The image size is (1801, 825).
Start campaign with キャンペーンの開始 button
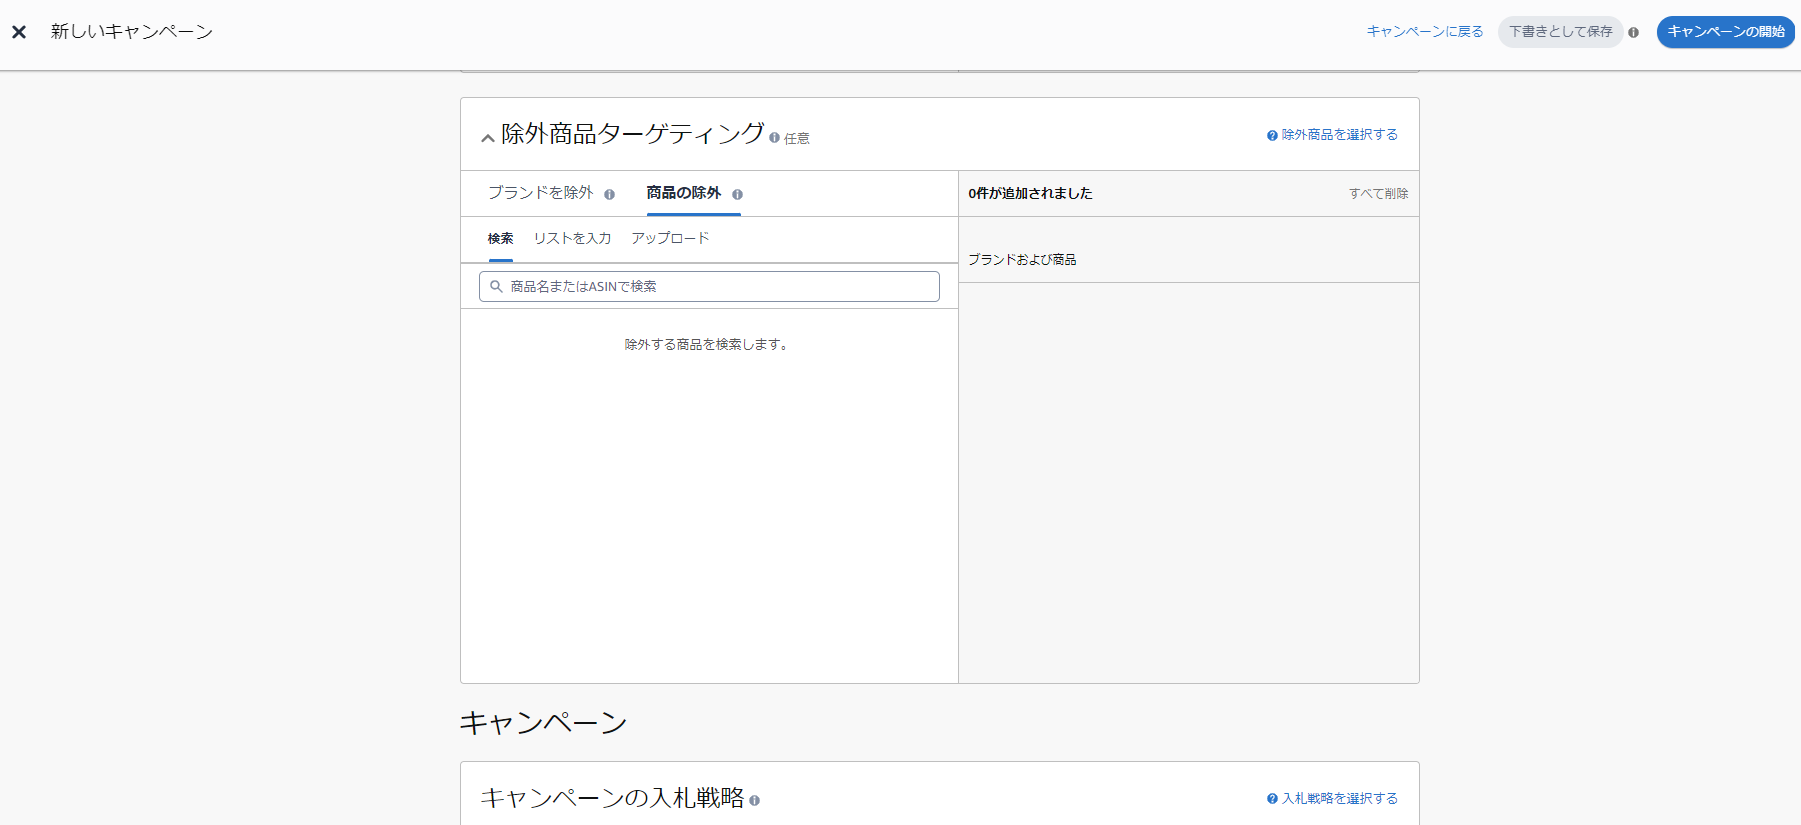pyautogui.click(x=1726, y=32)
